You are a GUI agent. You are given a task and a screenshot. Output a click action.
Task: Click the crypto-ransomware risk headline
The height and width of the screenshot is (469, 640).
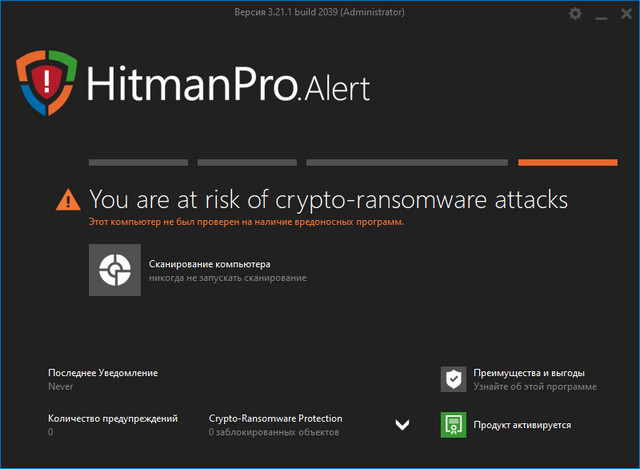click(x=328, y=199)
